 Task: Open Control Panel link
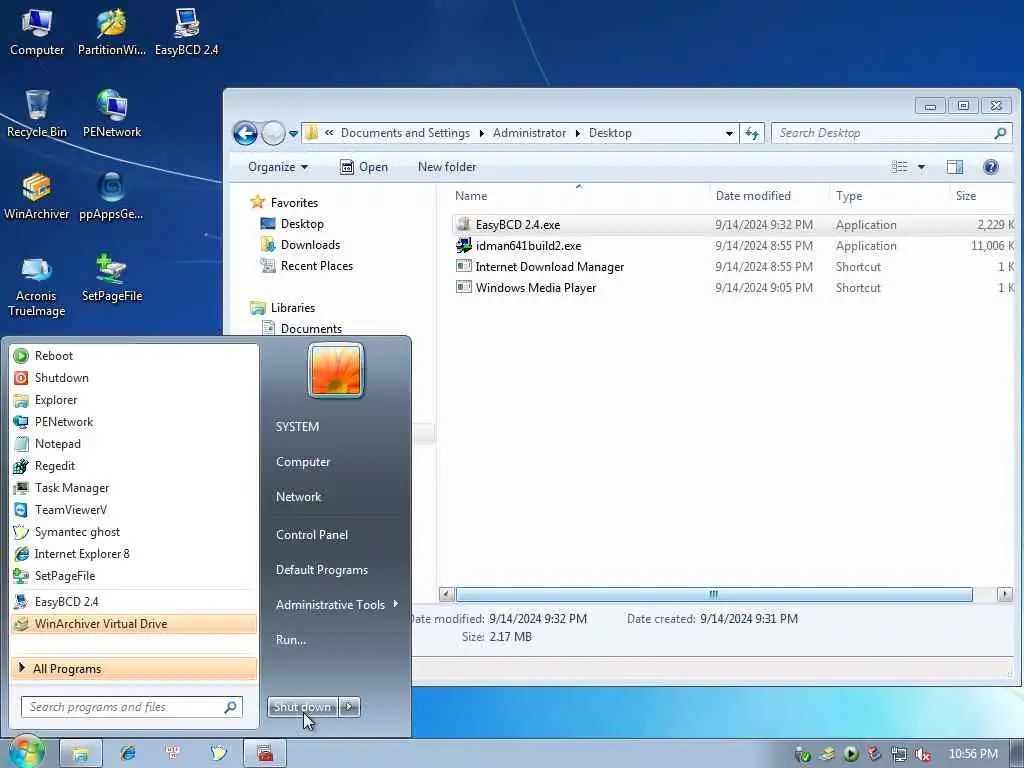312,535
